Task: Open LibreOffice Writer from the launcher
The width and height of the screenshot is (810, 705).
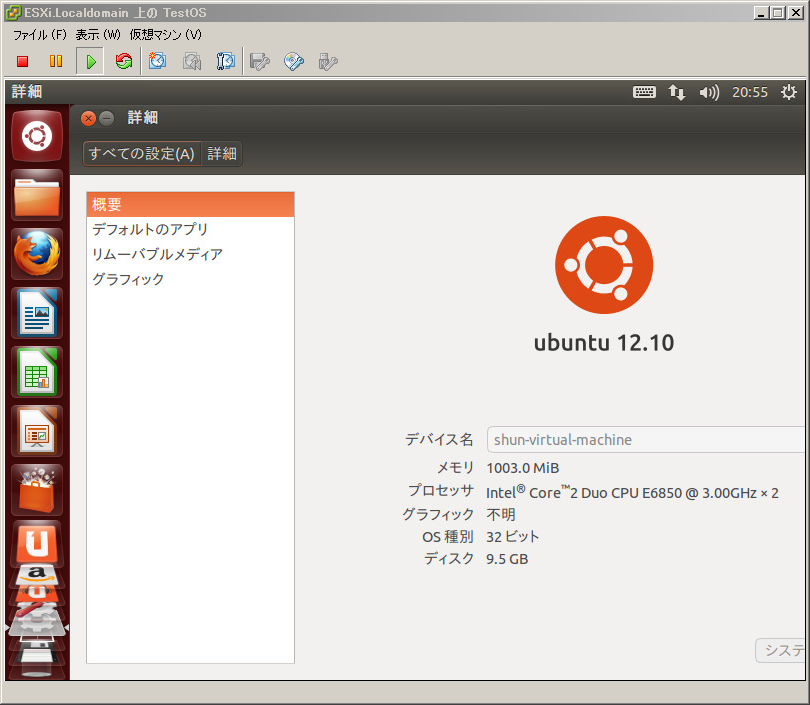Action: (37, 313)
